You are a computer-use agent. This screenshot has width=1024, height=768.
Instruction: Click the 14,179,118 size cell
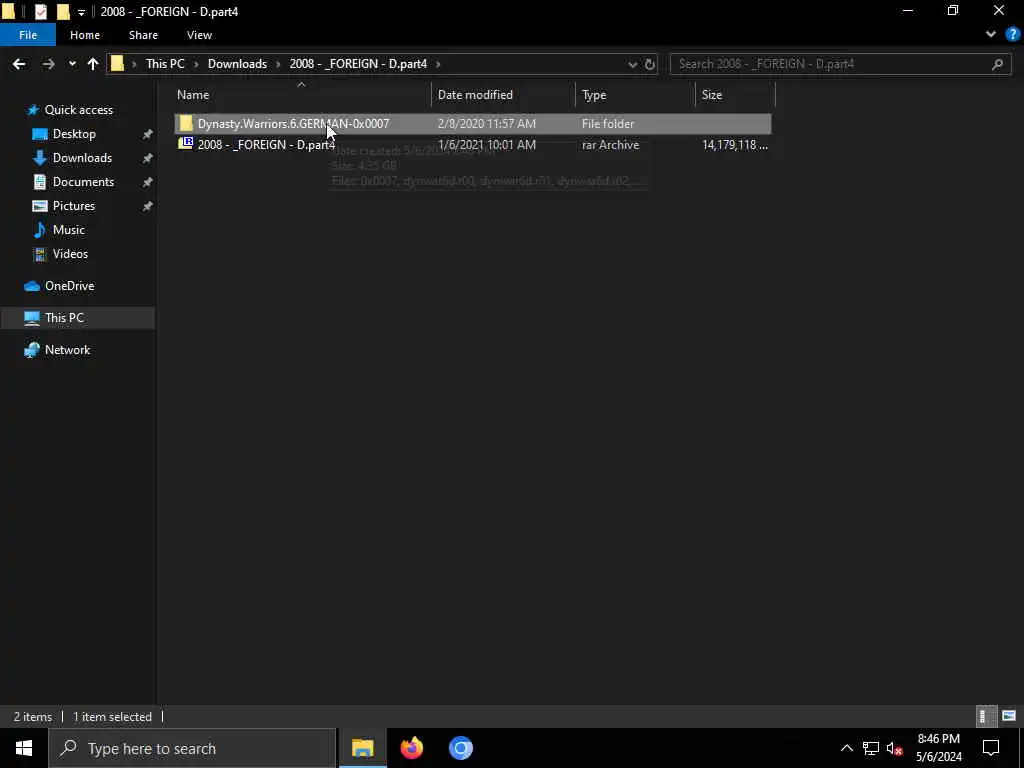(x=735, y=145)
